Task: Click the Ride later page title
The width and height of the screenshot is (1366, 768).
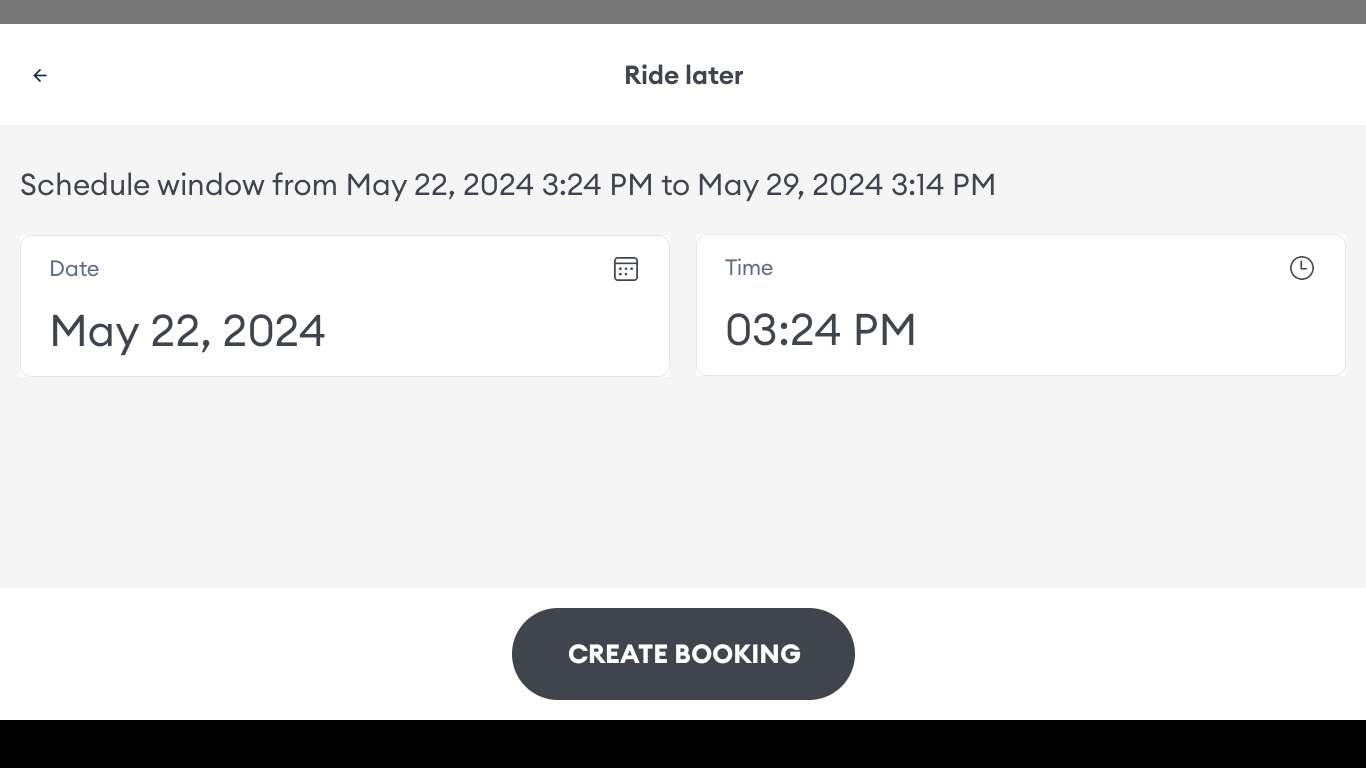Action: point(683,75)
